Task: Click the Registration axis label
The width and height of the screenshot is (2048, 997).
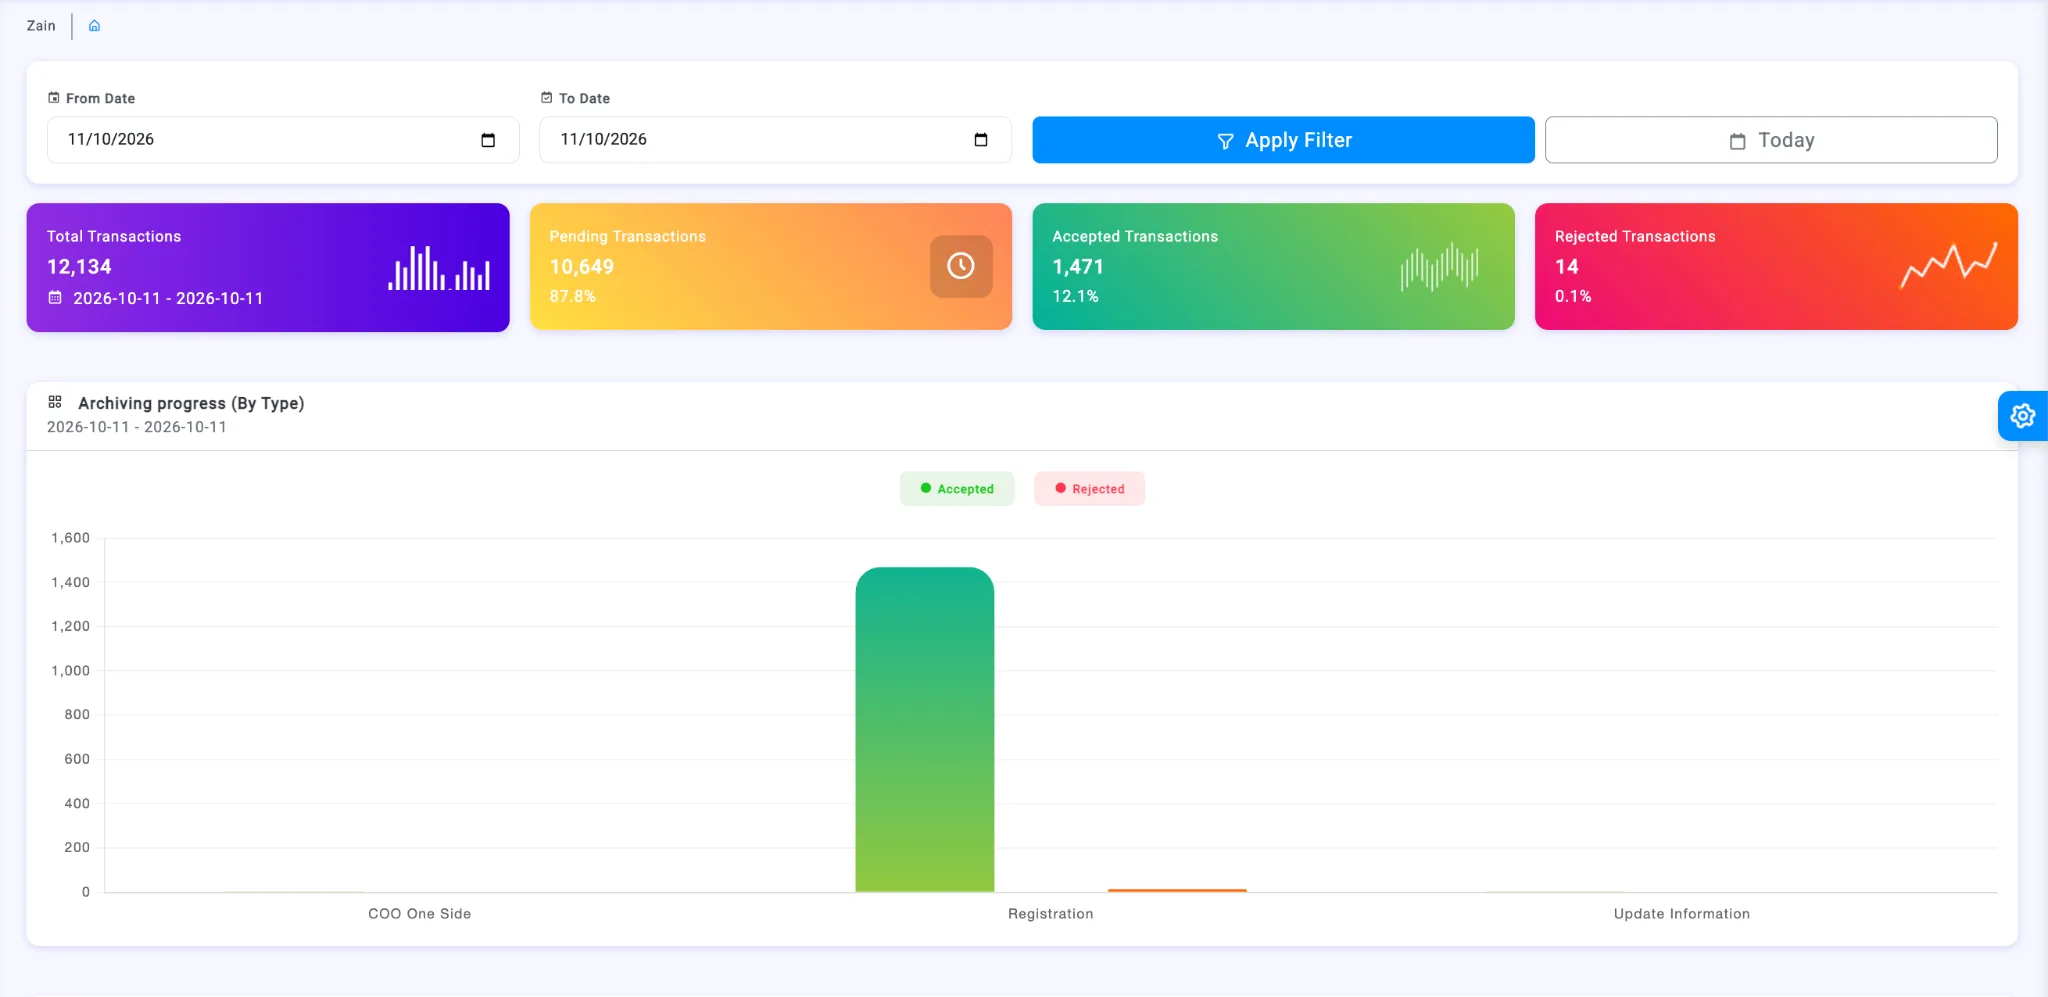Action: point(1051,914)
